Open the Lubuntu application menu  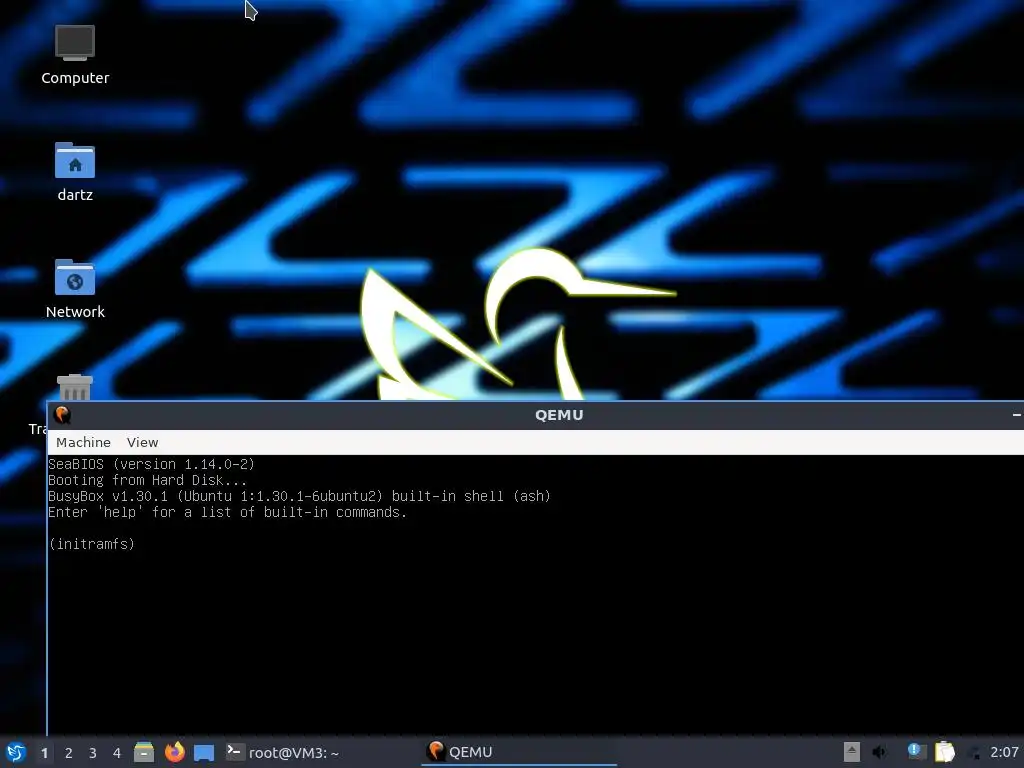coord(16,752)
